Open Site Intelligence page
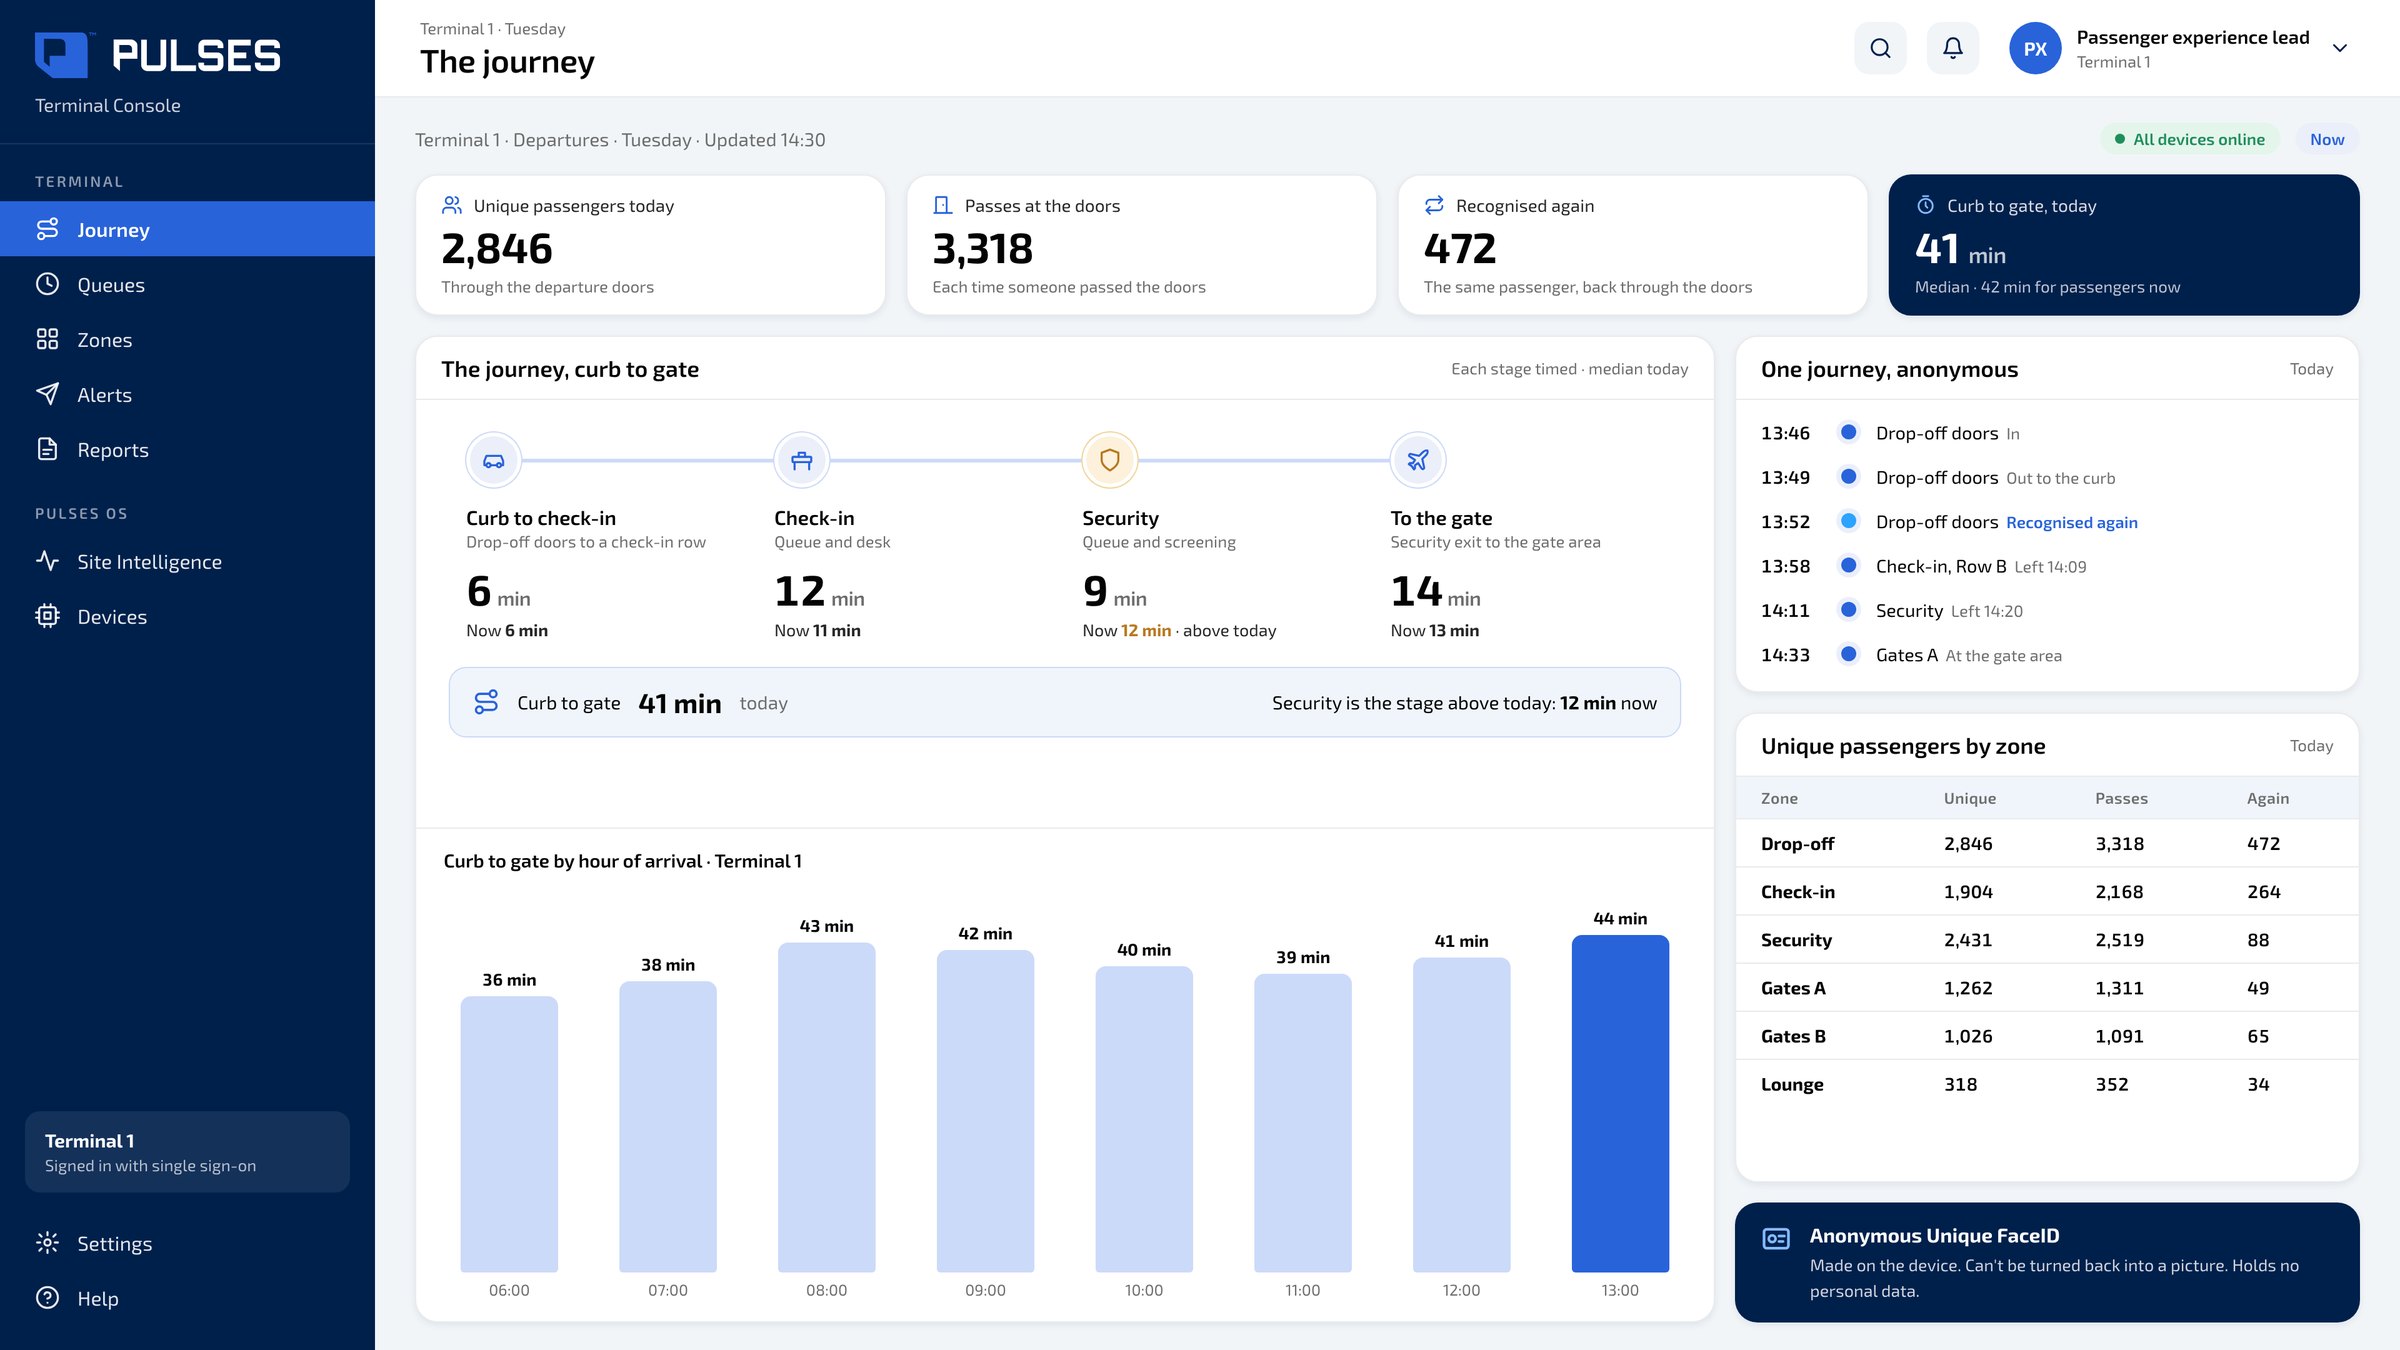 point(187,561)
